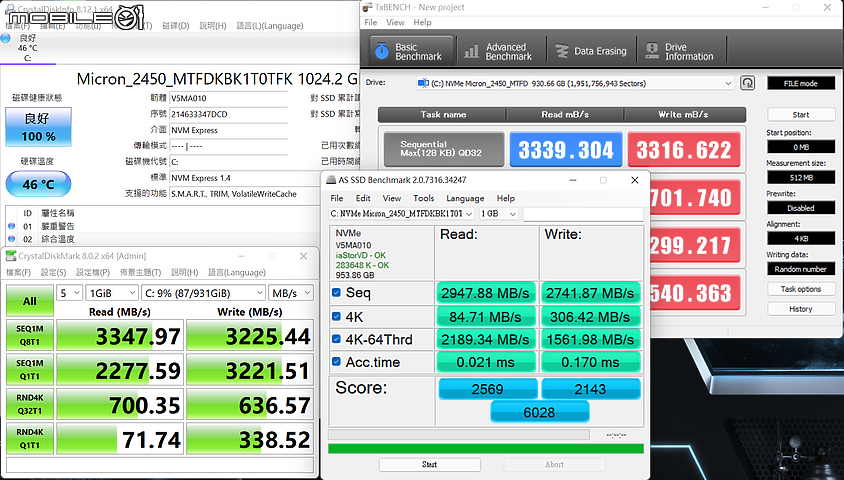
Task: Click the blue health orb above 良好
Action: coord(6,38)
